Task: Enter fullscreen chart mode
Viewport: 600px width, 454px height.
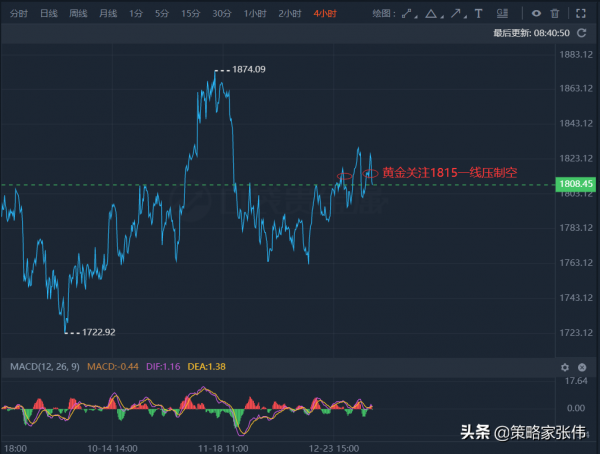Action: tap(581, 14)
